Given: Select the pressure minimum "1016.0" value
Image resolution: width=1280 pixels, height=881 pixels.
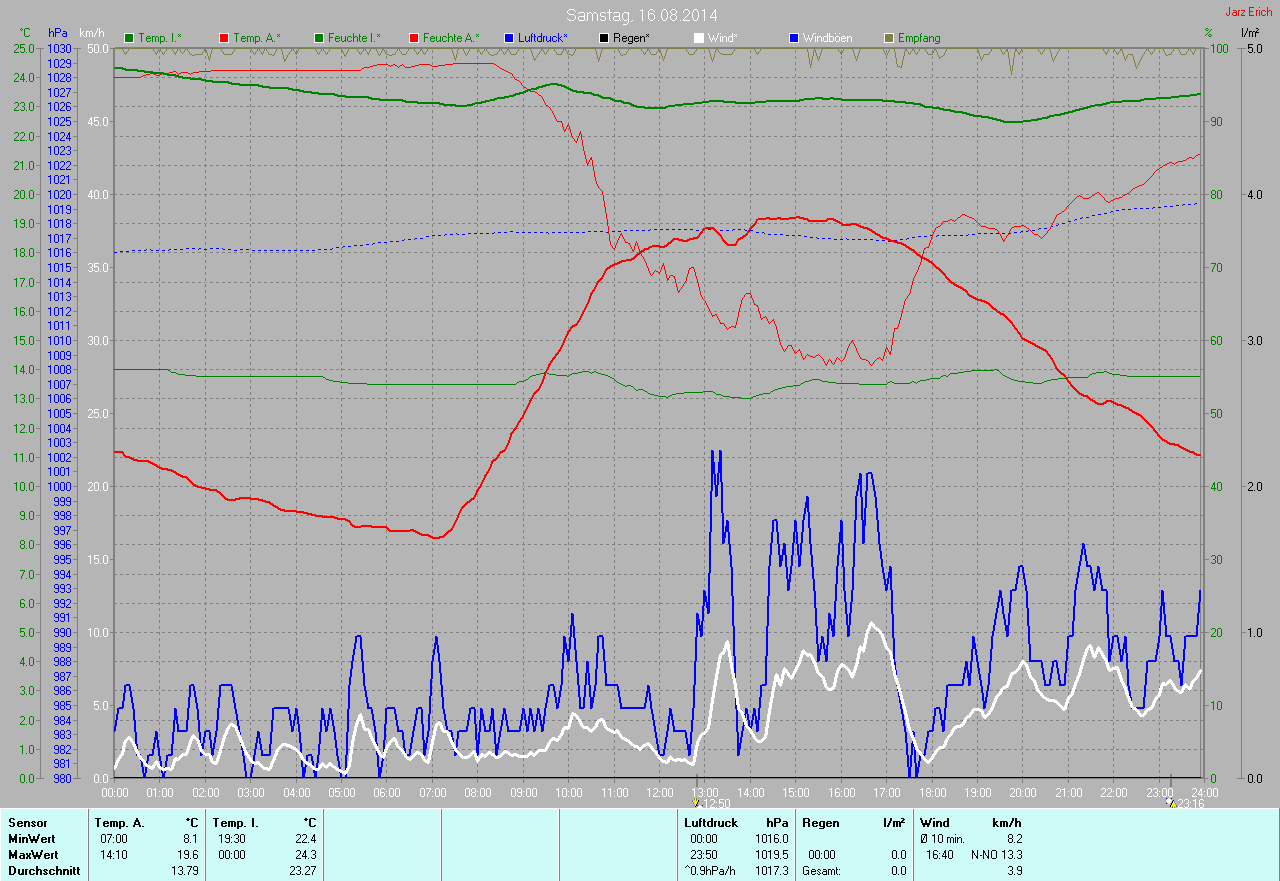Looking at the screenshot, I should [x=770, y=839].
